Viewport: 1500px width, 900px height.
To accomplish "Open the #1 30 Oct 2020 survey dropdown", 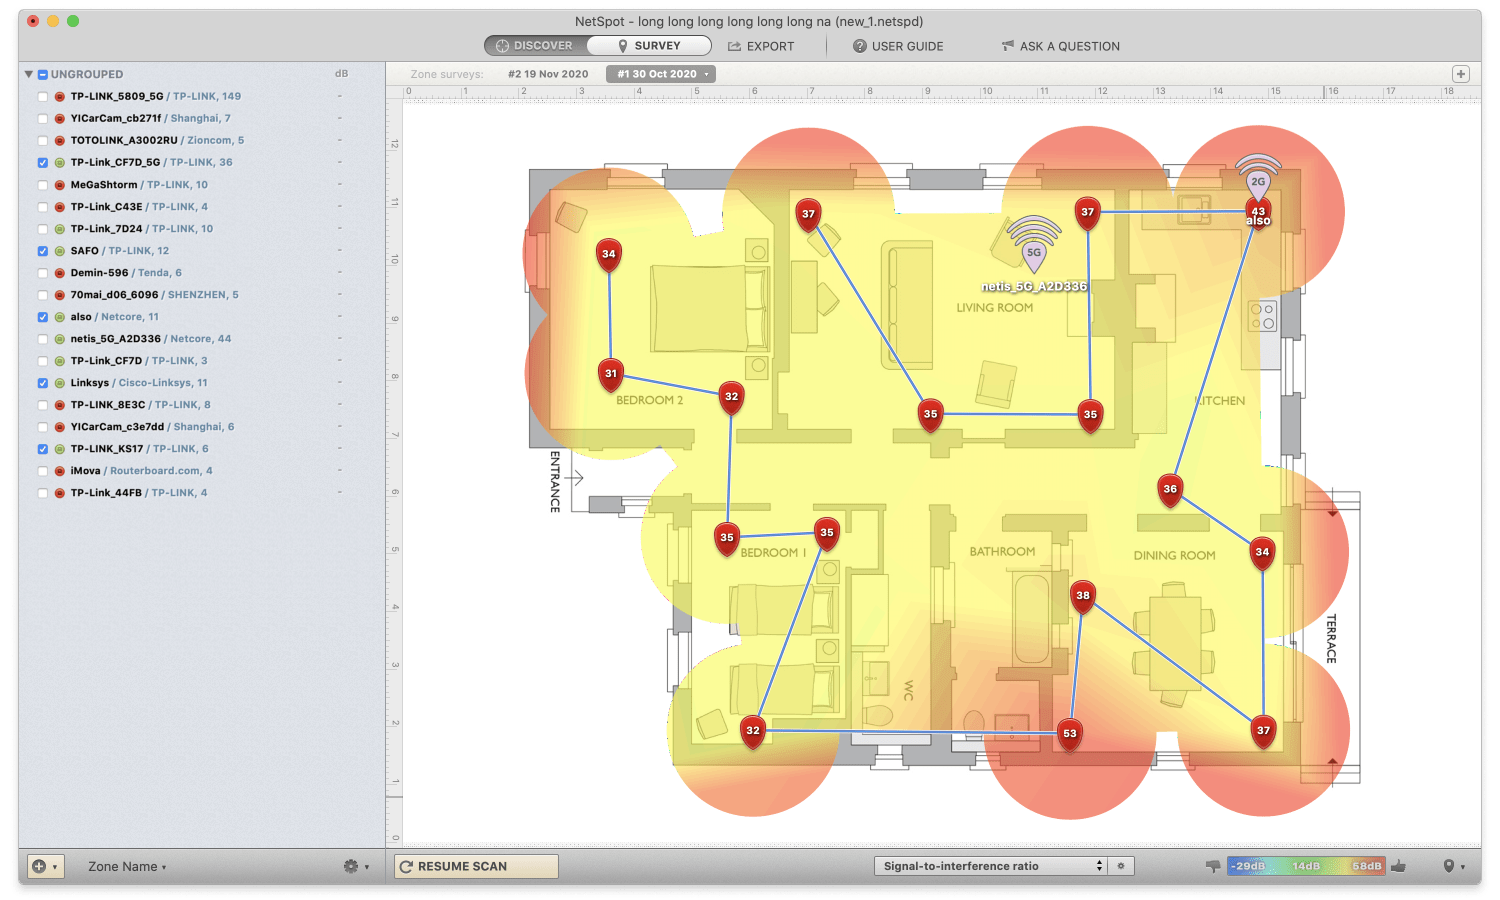I will pyautogui.click(x=661, y=74).
